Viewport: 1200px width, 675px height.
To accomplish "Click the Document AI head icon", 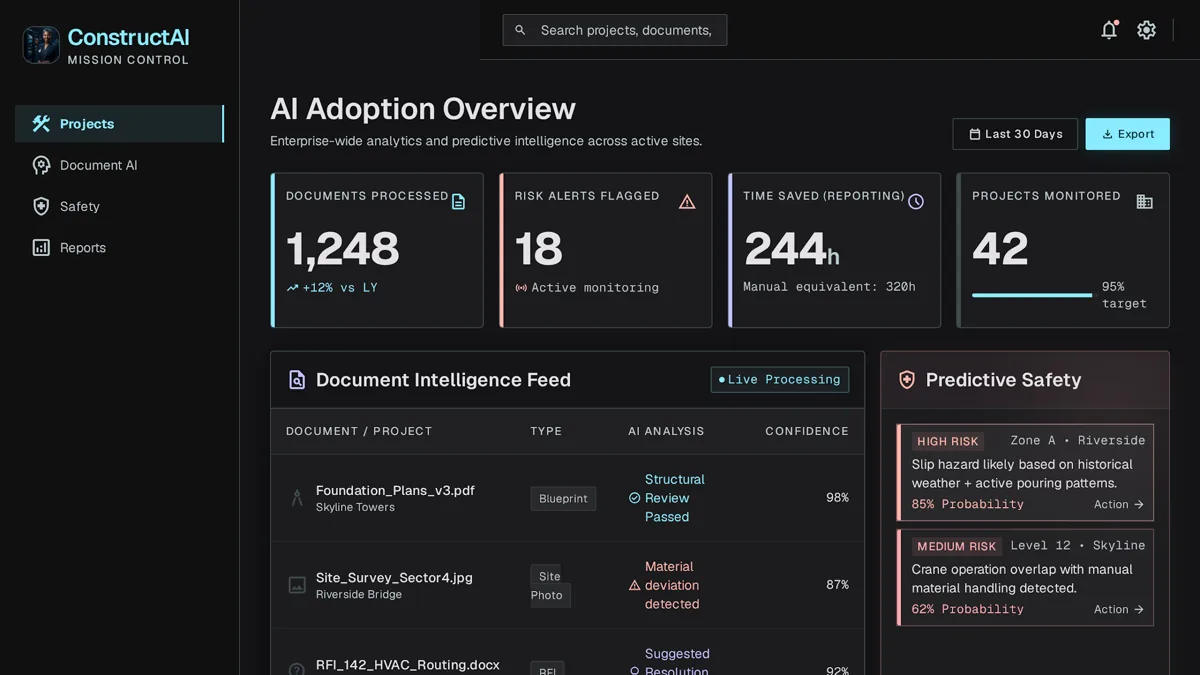I will click(41, 165).
